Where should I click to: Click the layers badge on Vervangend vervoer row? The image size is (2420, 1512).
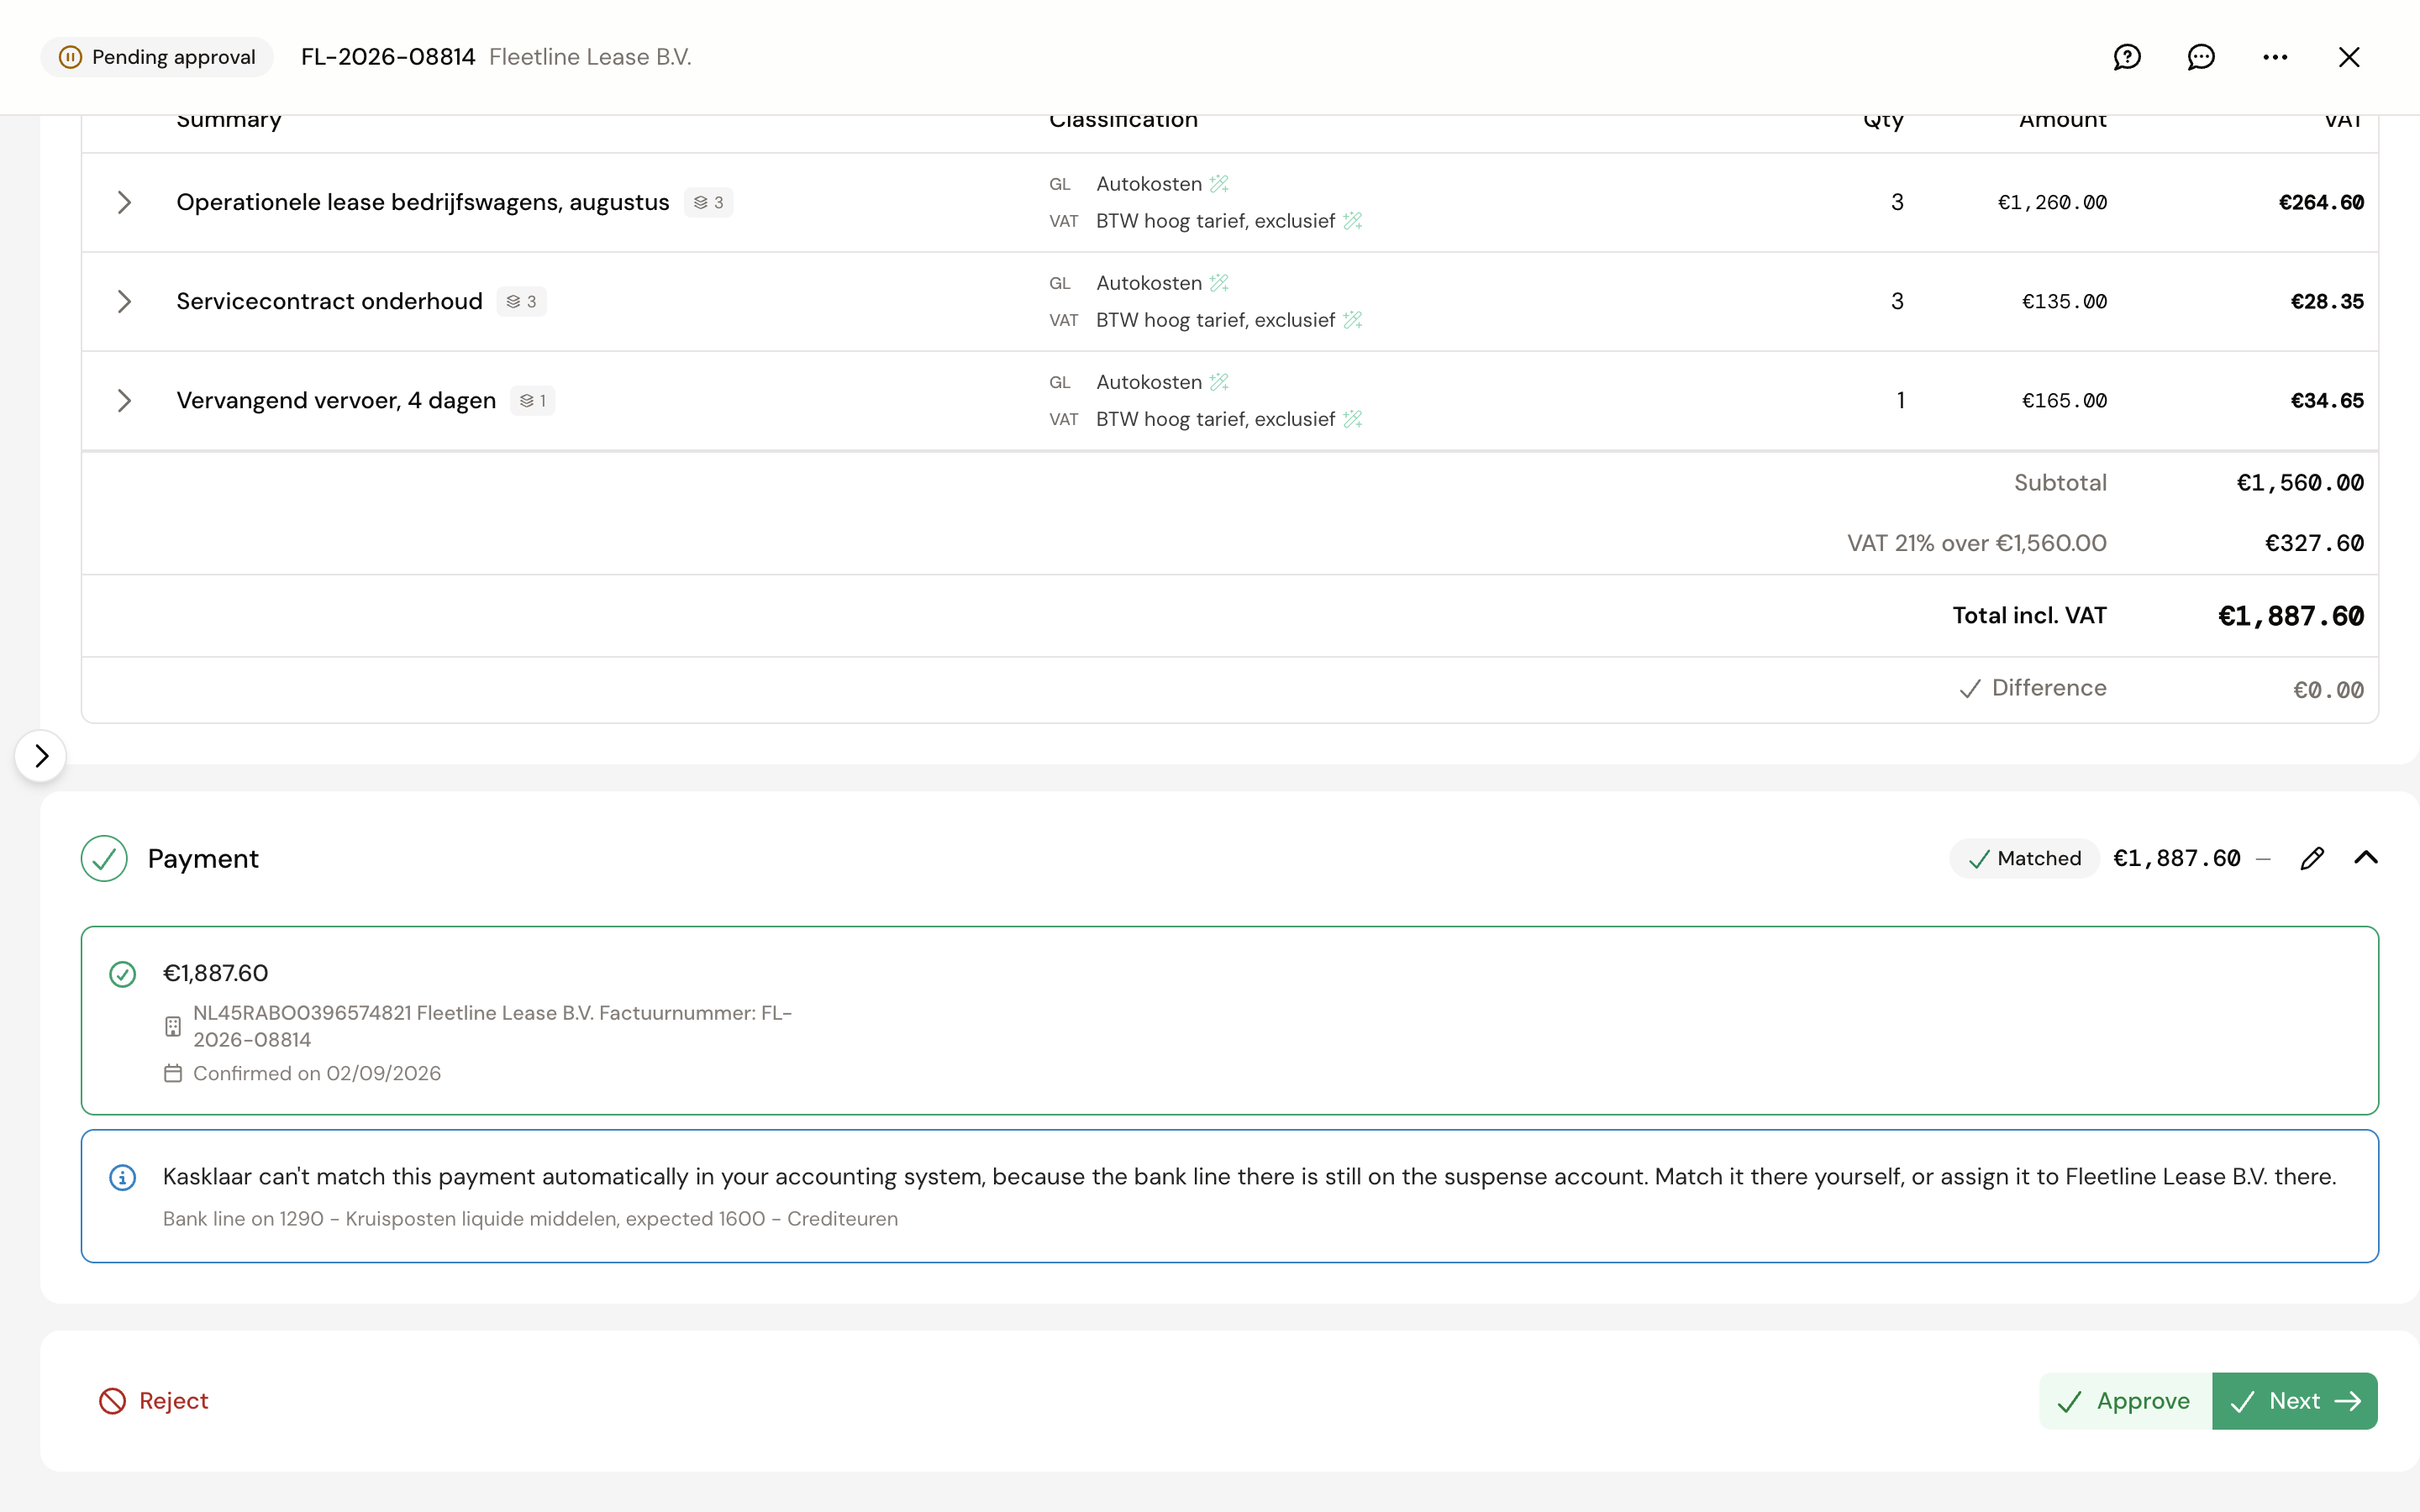pyautogui.click(x=532, y=400)
